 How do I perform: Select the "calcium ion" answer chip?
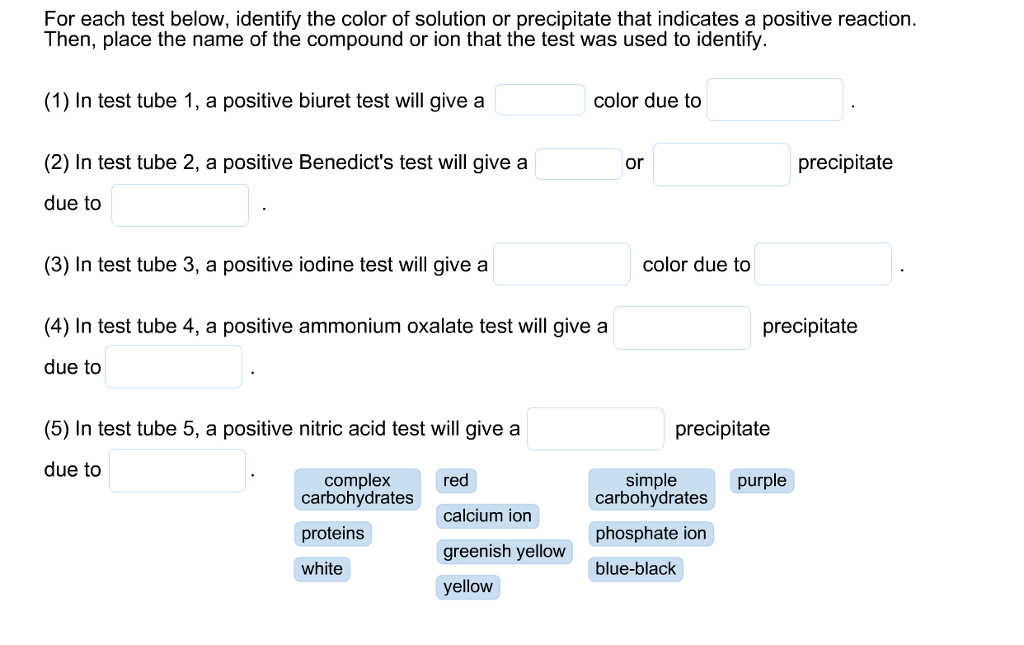pyautogui.click(x=487, y=516)
